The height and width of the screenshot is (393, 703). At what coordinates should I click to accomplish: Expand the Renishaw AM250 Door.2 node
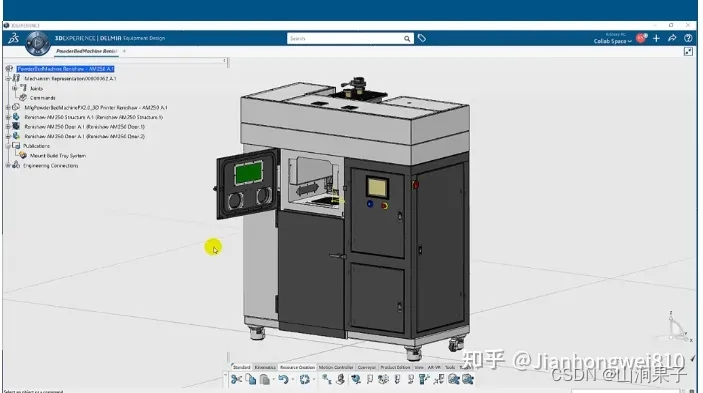(x=8, y=136)
